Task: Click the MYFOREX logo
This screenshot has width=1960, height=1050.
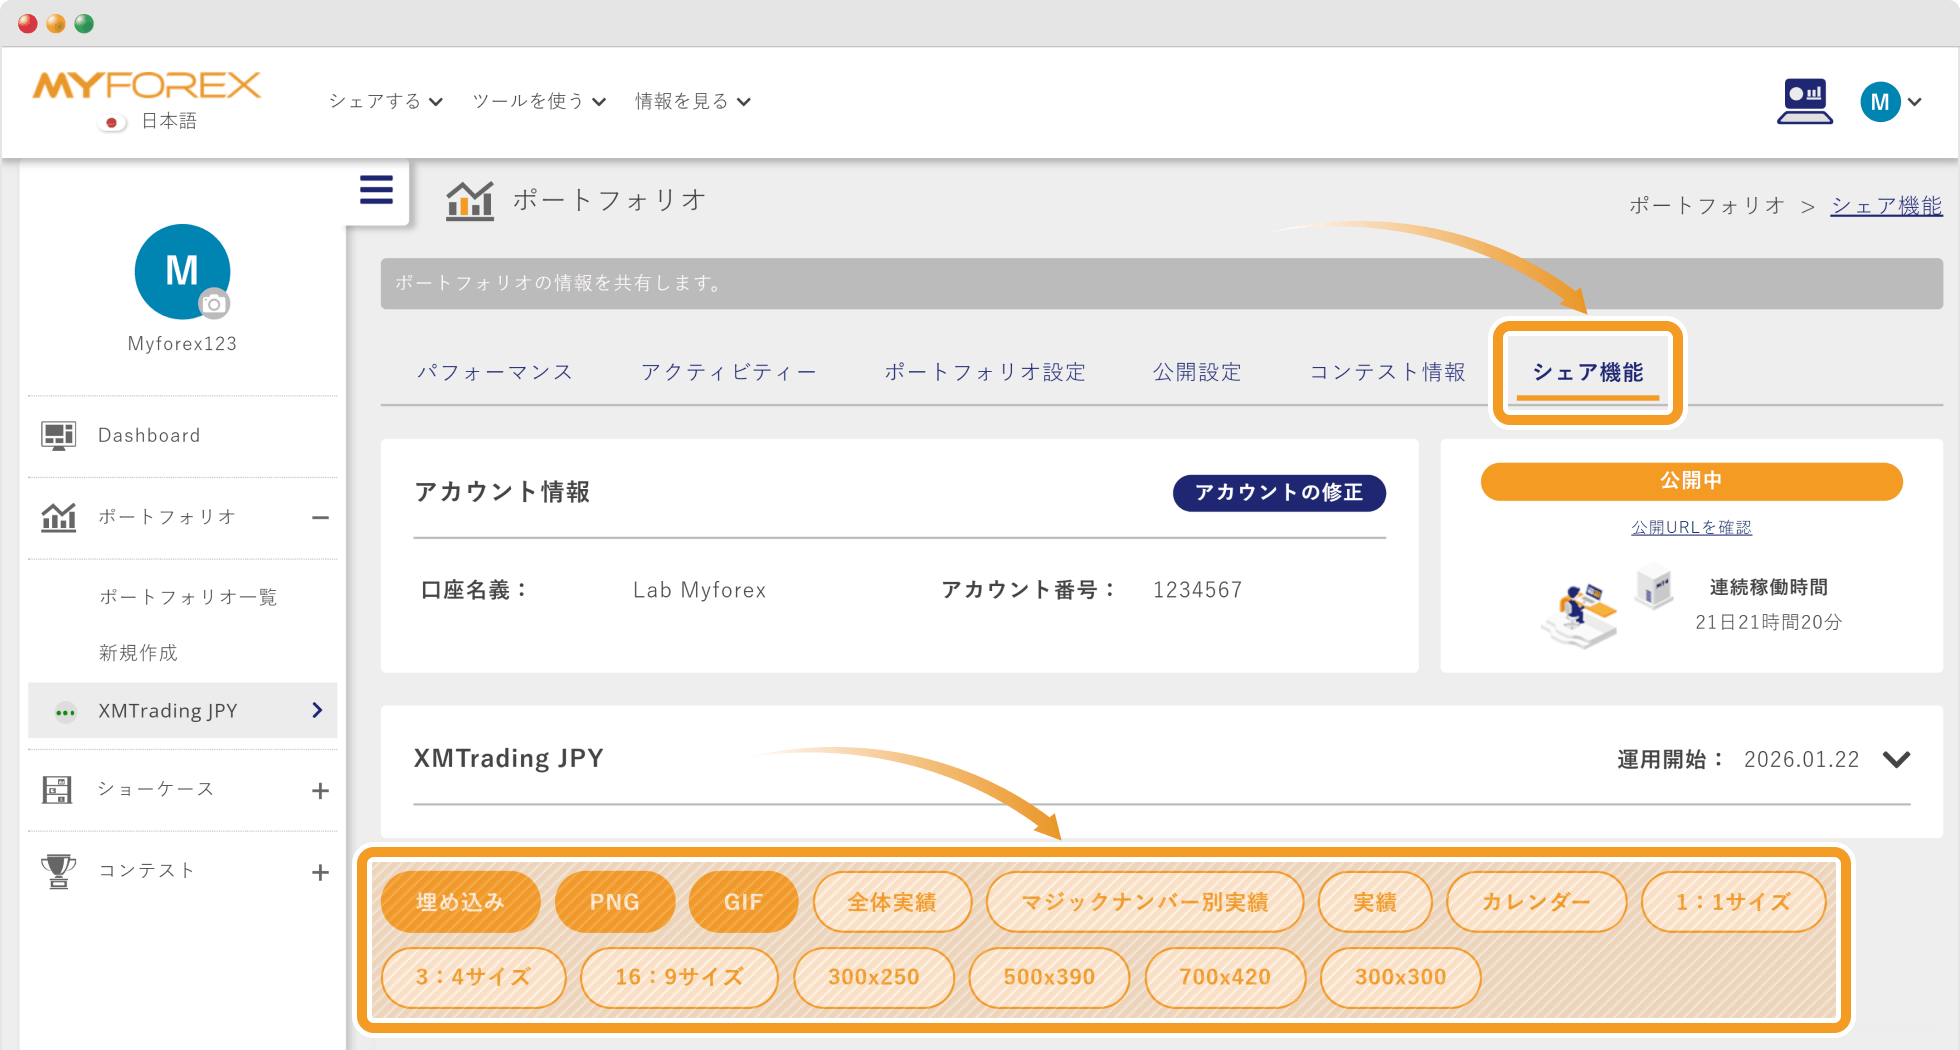Action: (147, 85)
